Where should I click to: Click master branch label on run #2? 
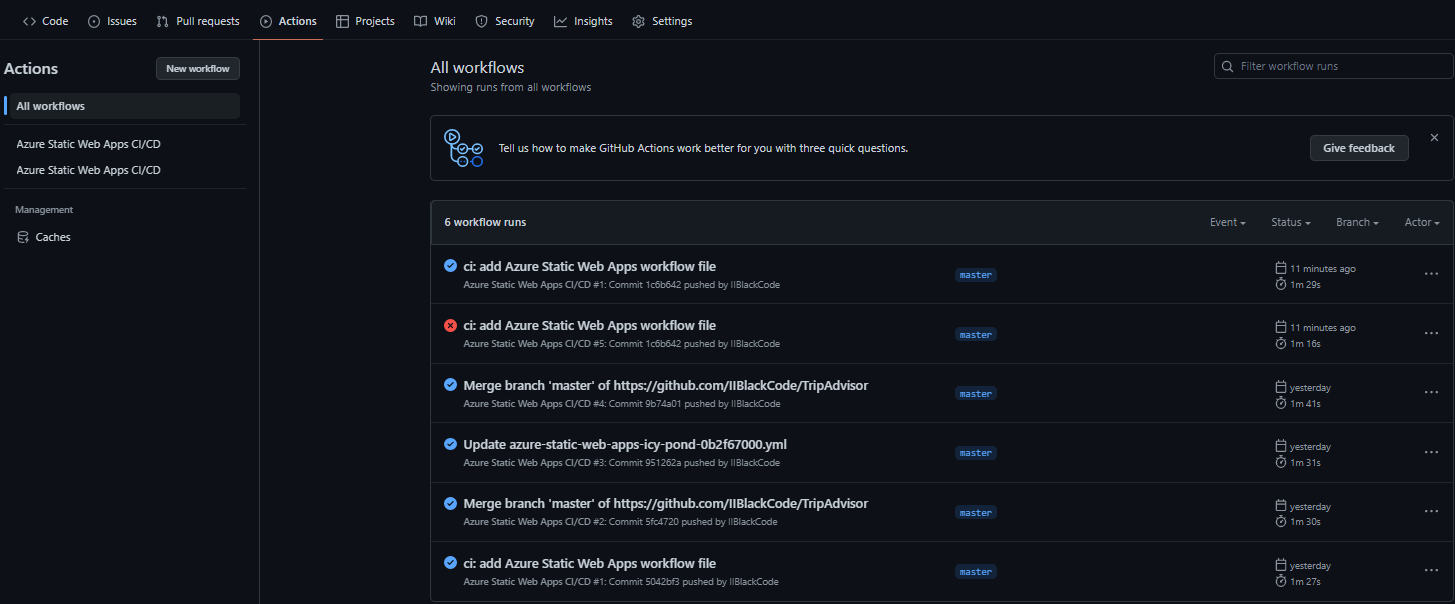pos(976,513)
